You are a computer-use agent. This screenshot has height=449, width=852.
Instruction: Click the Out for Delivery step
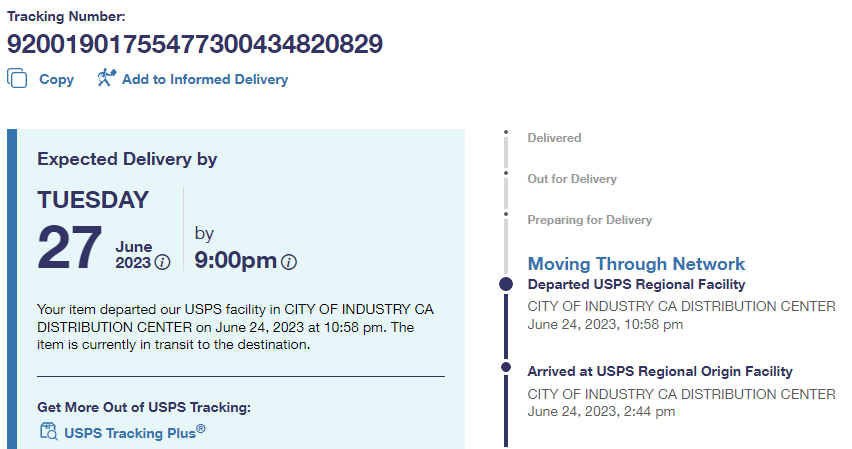point(572,179)
